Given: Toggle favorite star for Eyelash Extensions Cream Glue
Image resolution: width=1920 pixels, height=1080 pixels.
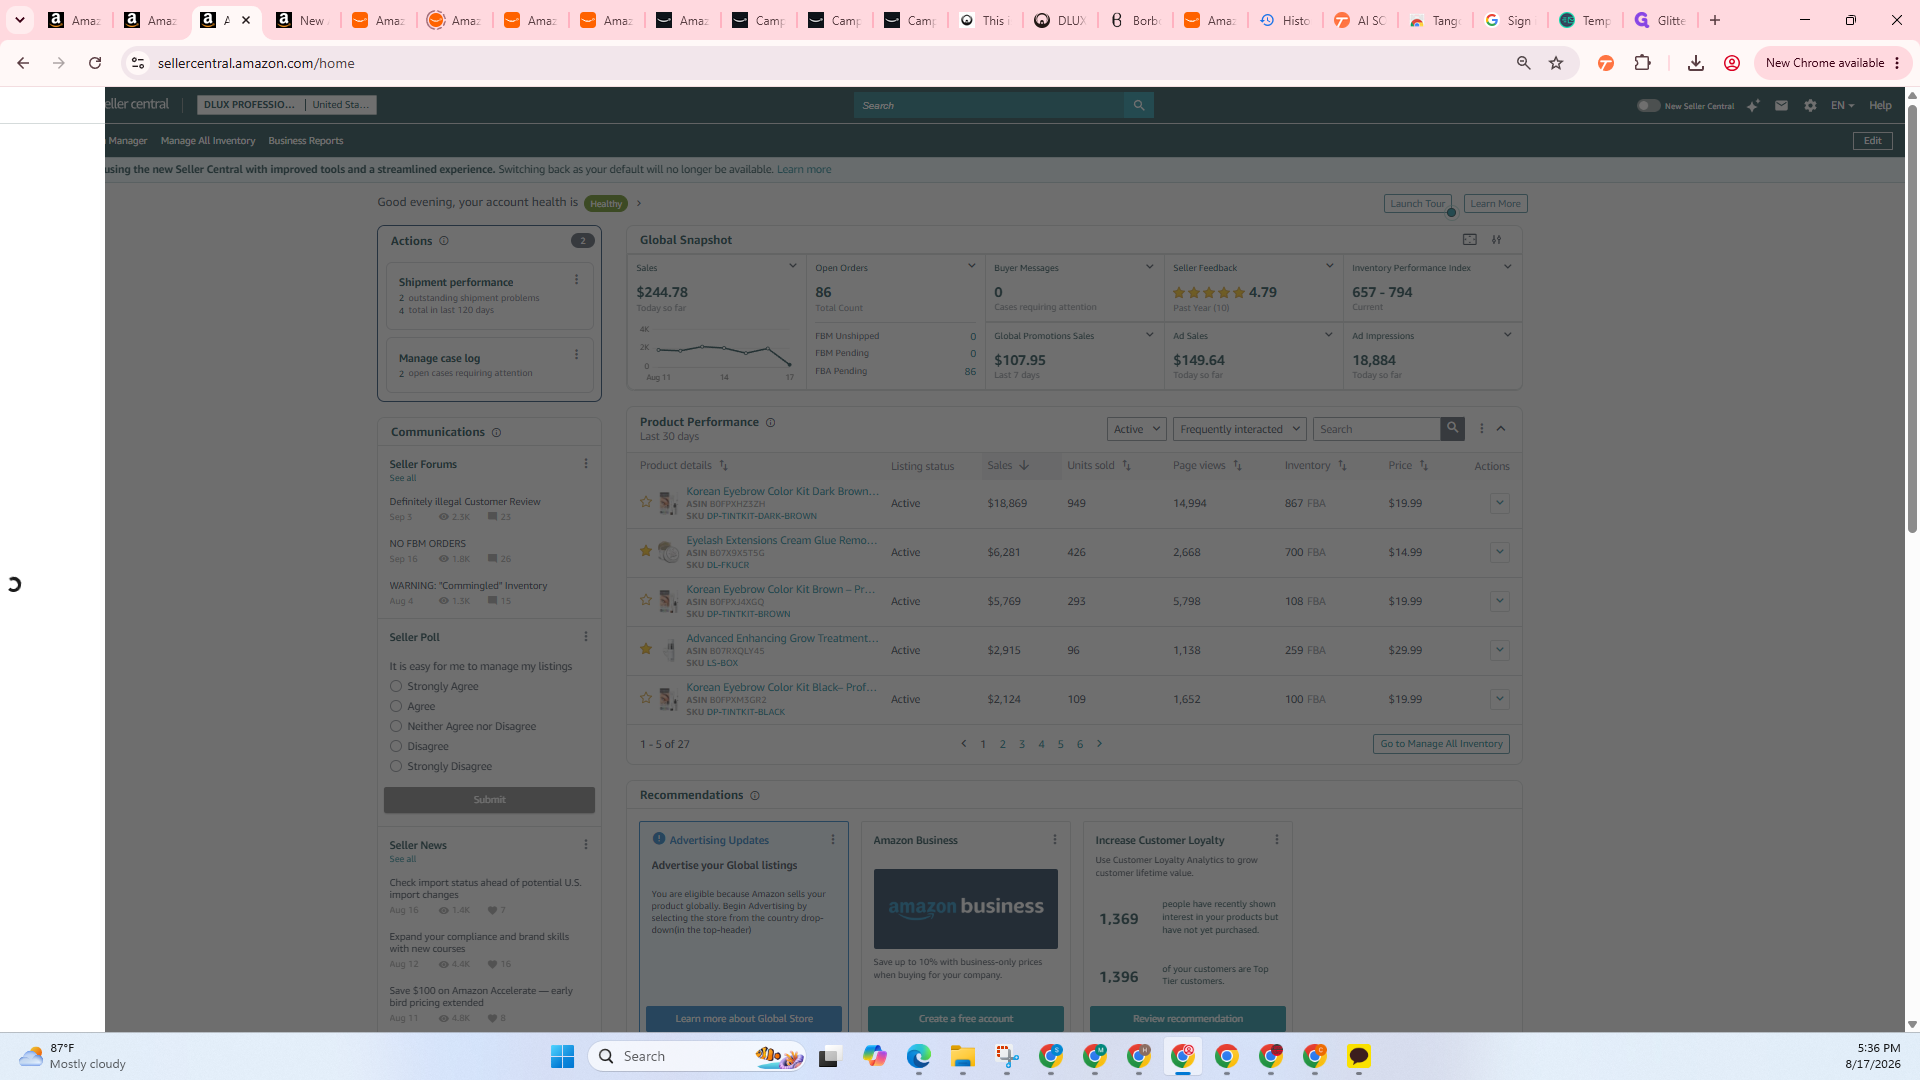Looking at the screenshot, I should (x=646, y=551).
